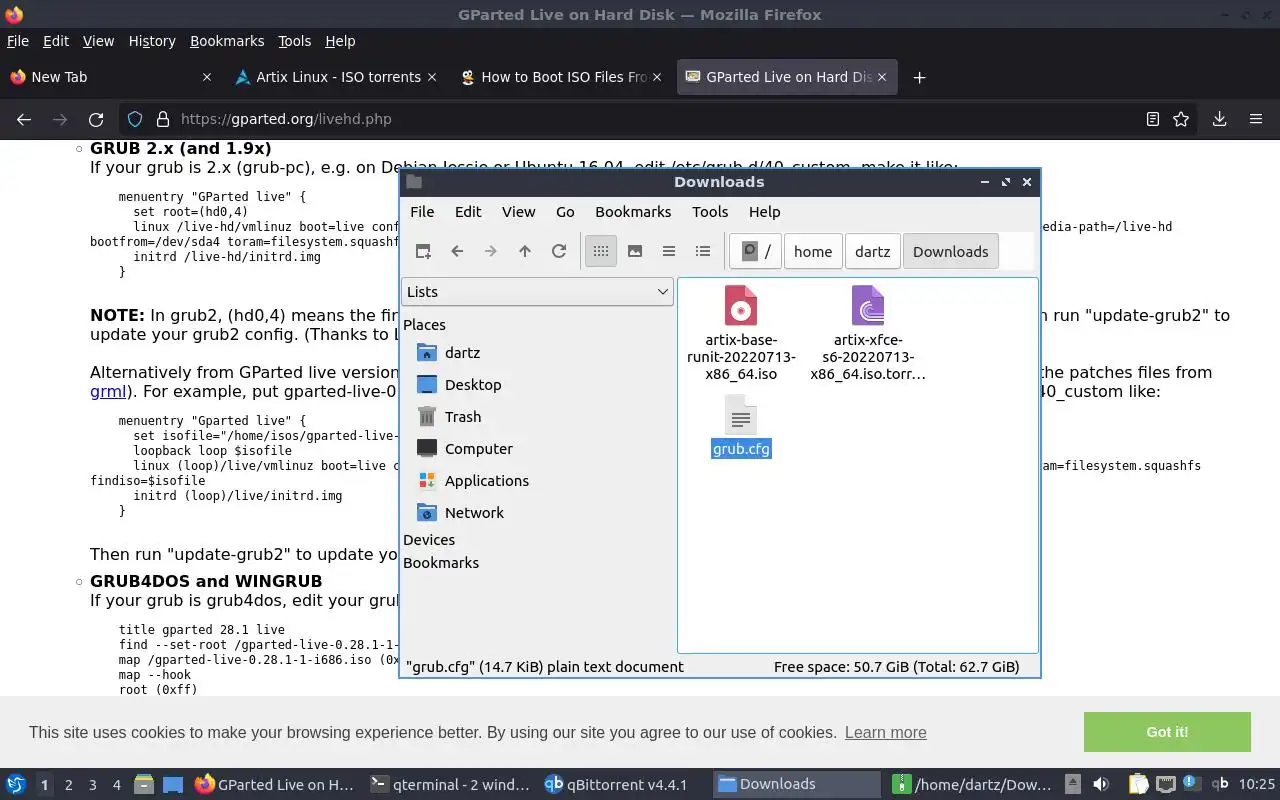Go to the dartz path button
Screen dimensions: 1280x800
coord(872,251)
